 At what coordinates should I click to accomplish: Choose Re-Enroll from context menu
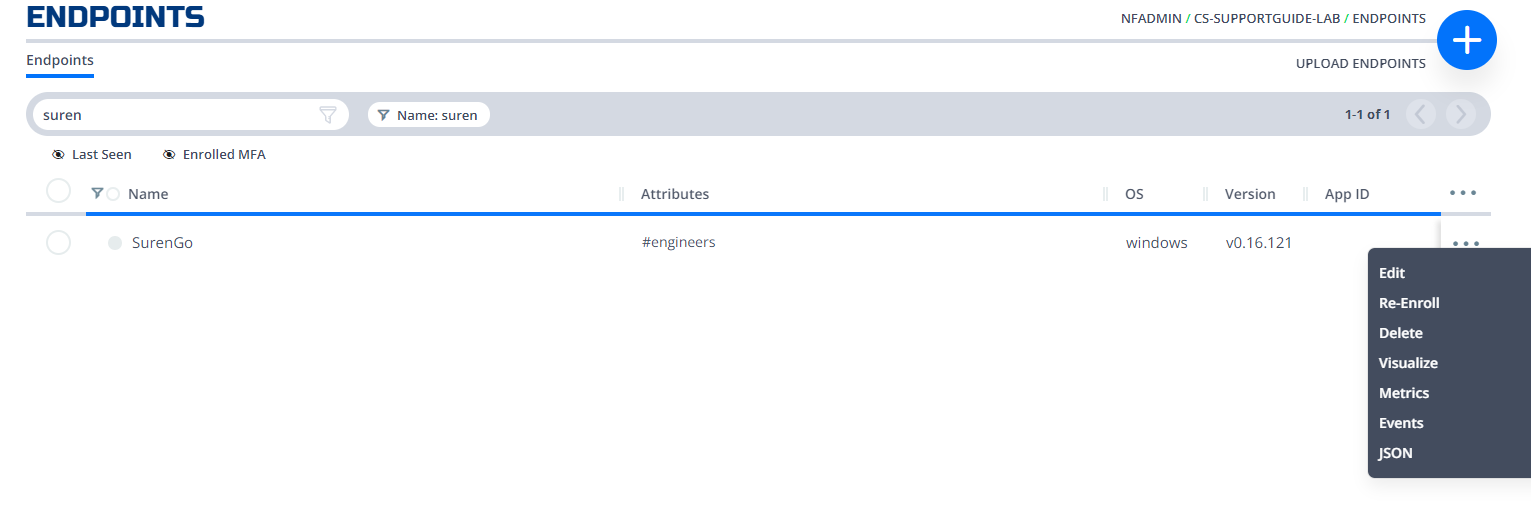pos(1409,303)
